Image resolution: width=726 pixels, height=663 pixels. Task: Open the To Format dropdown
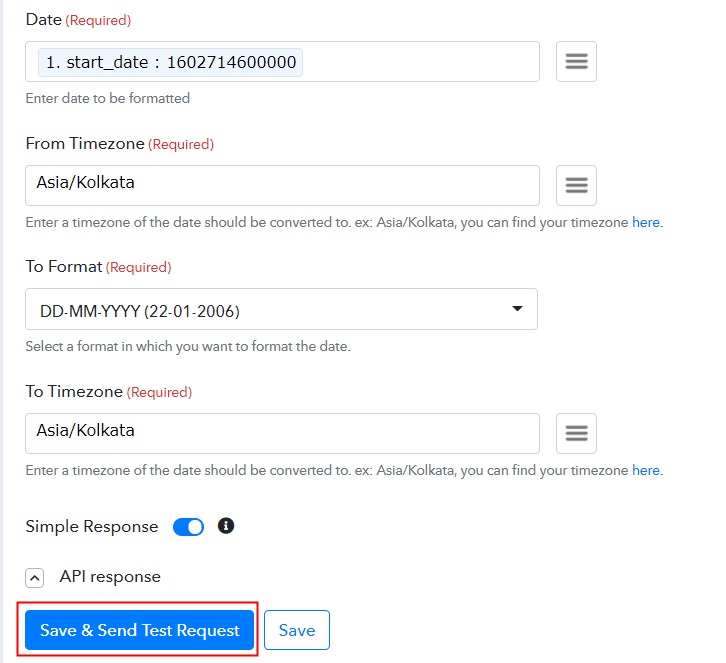[x=281, y=310]
